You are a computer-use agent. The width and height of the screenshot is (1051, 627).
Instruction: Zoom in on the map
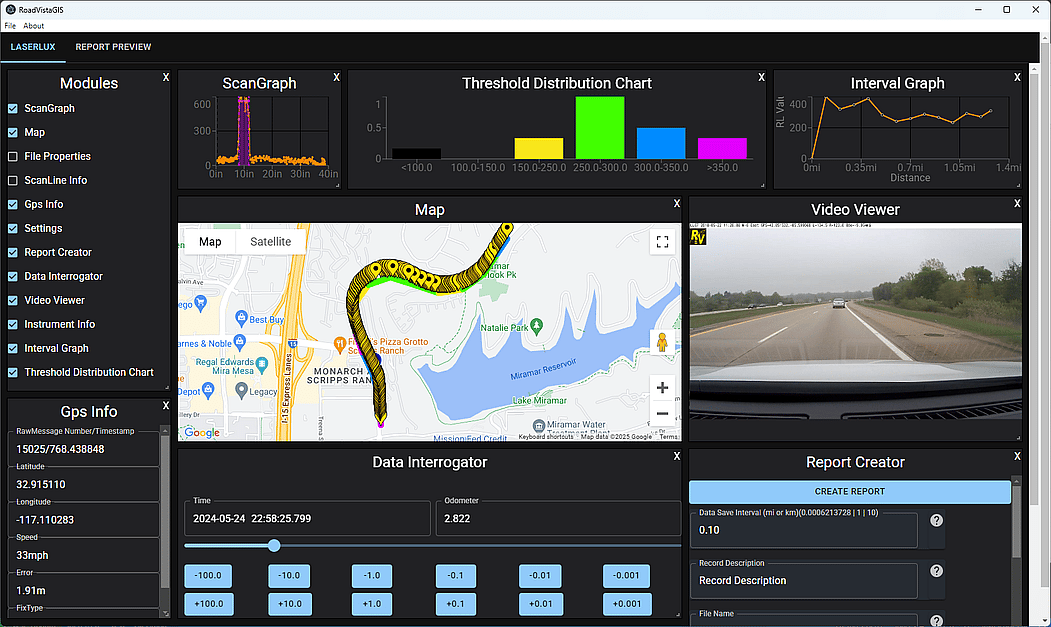(661, 388)
